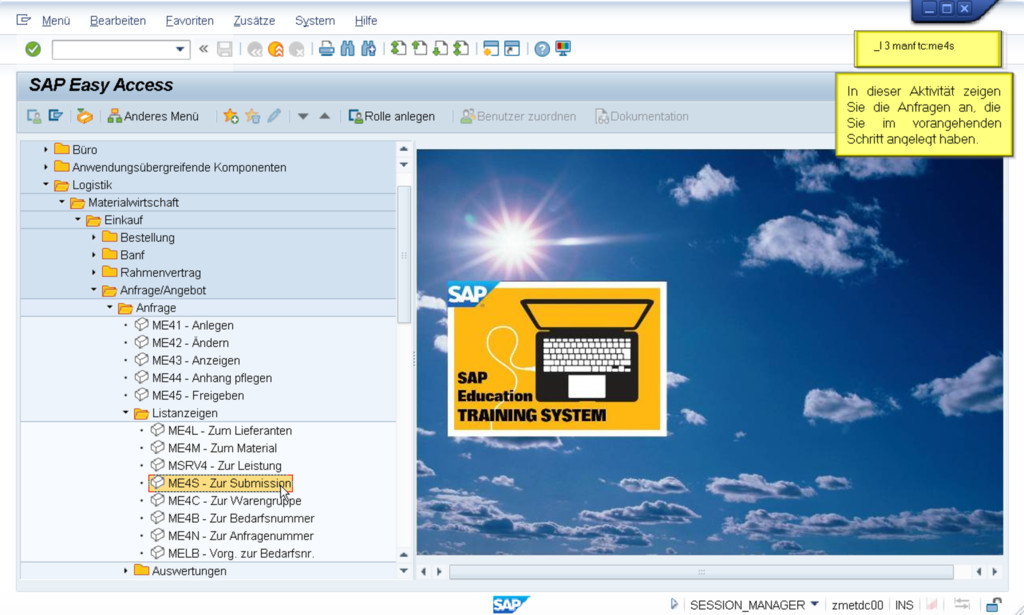Click the lock icon in status bar
Viewport: 1024px width, 615px height.
993,604
